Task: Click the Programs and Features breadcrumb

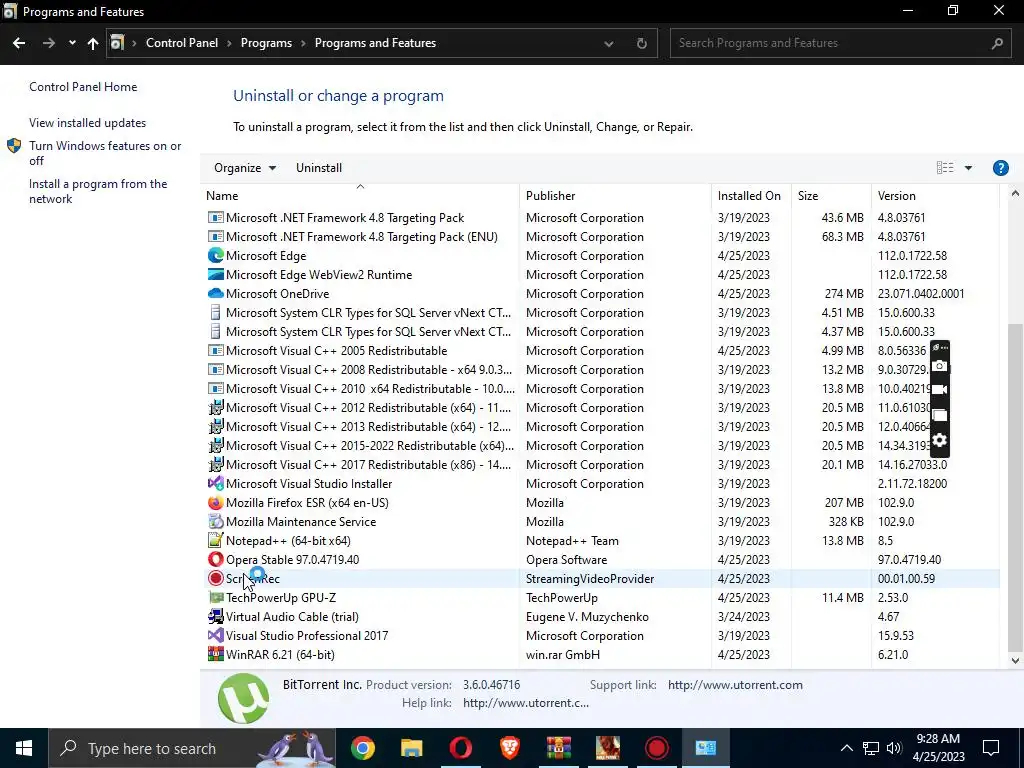Action: coord(376,43)
